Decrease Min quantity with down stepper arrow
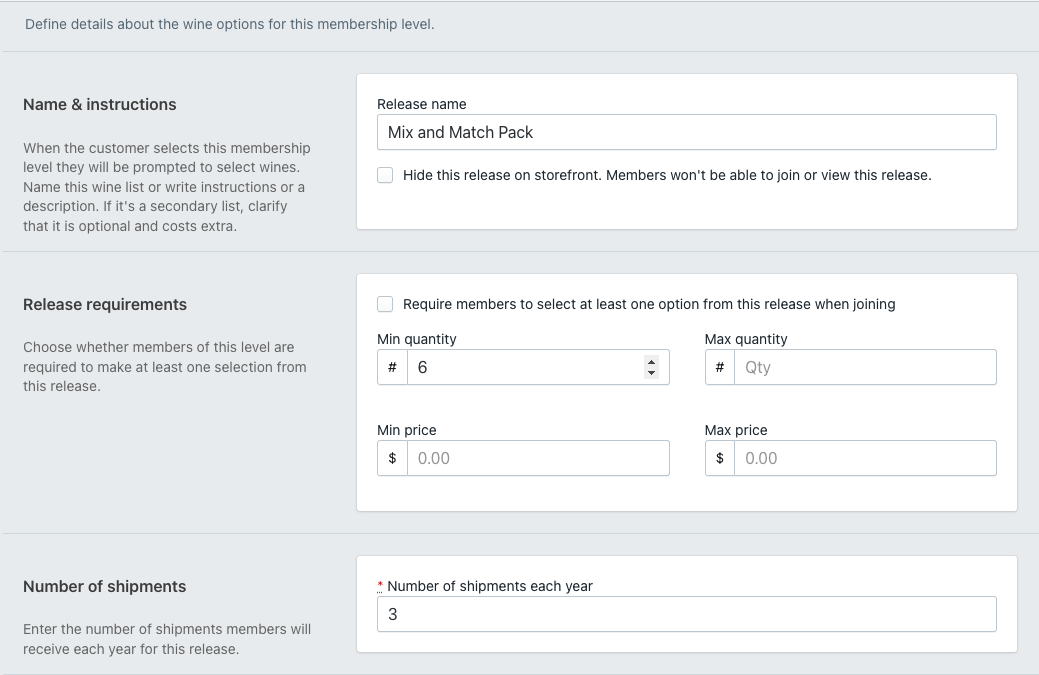Image resolution: width=1039 pixels, height=675 pixels. point(652,373)
